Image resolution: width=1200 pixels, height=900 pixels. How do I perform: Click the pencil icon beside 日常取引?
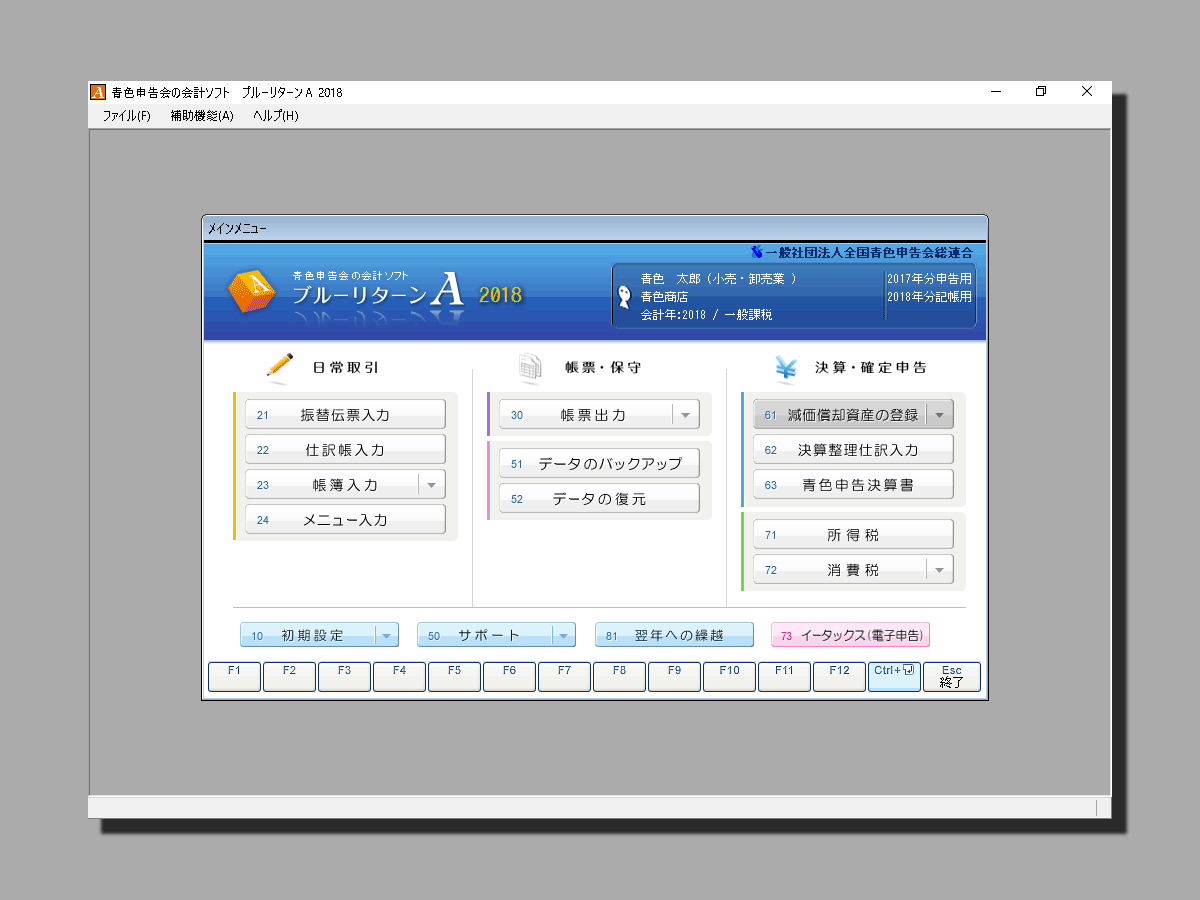coord(279,366)
